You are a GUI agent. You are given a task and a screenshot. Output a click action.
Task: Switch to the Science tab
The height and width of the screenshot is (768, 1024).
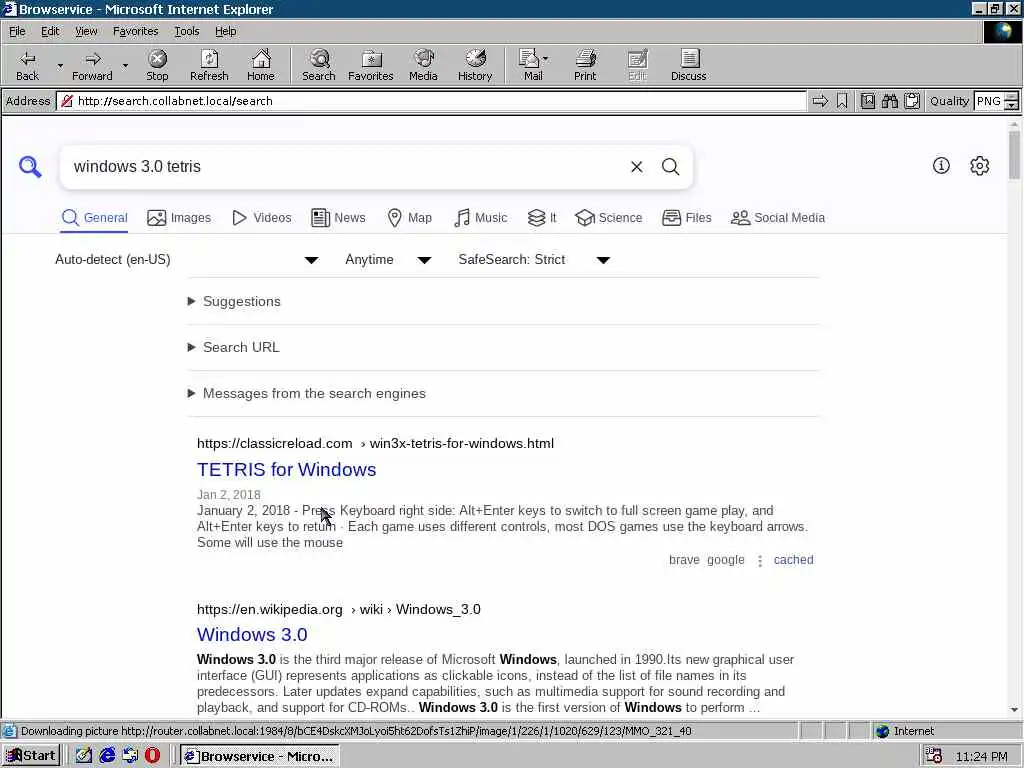click(609, 218)
